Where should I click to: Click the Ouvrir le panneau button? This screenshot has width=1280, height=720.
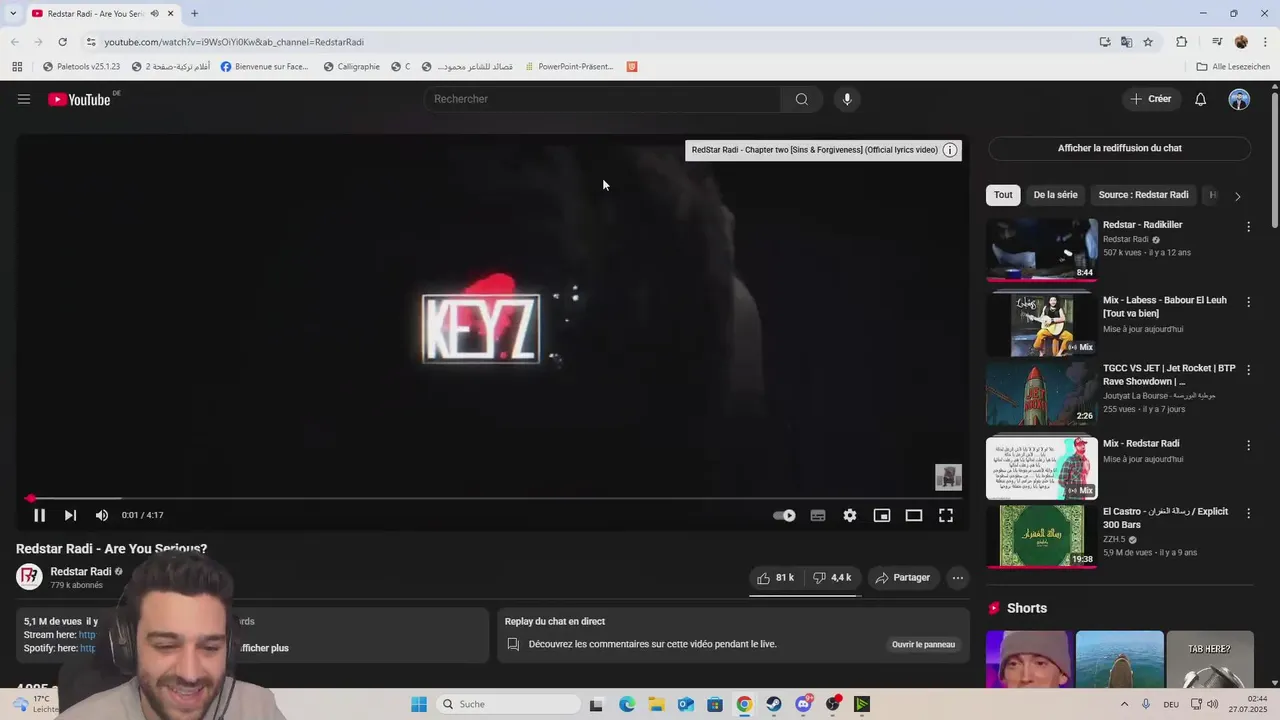[x=923, y=645]
